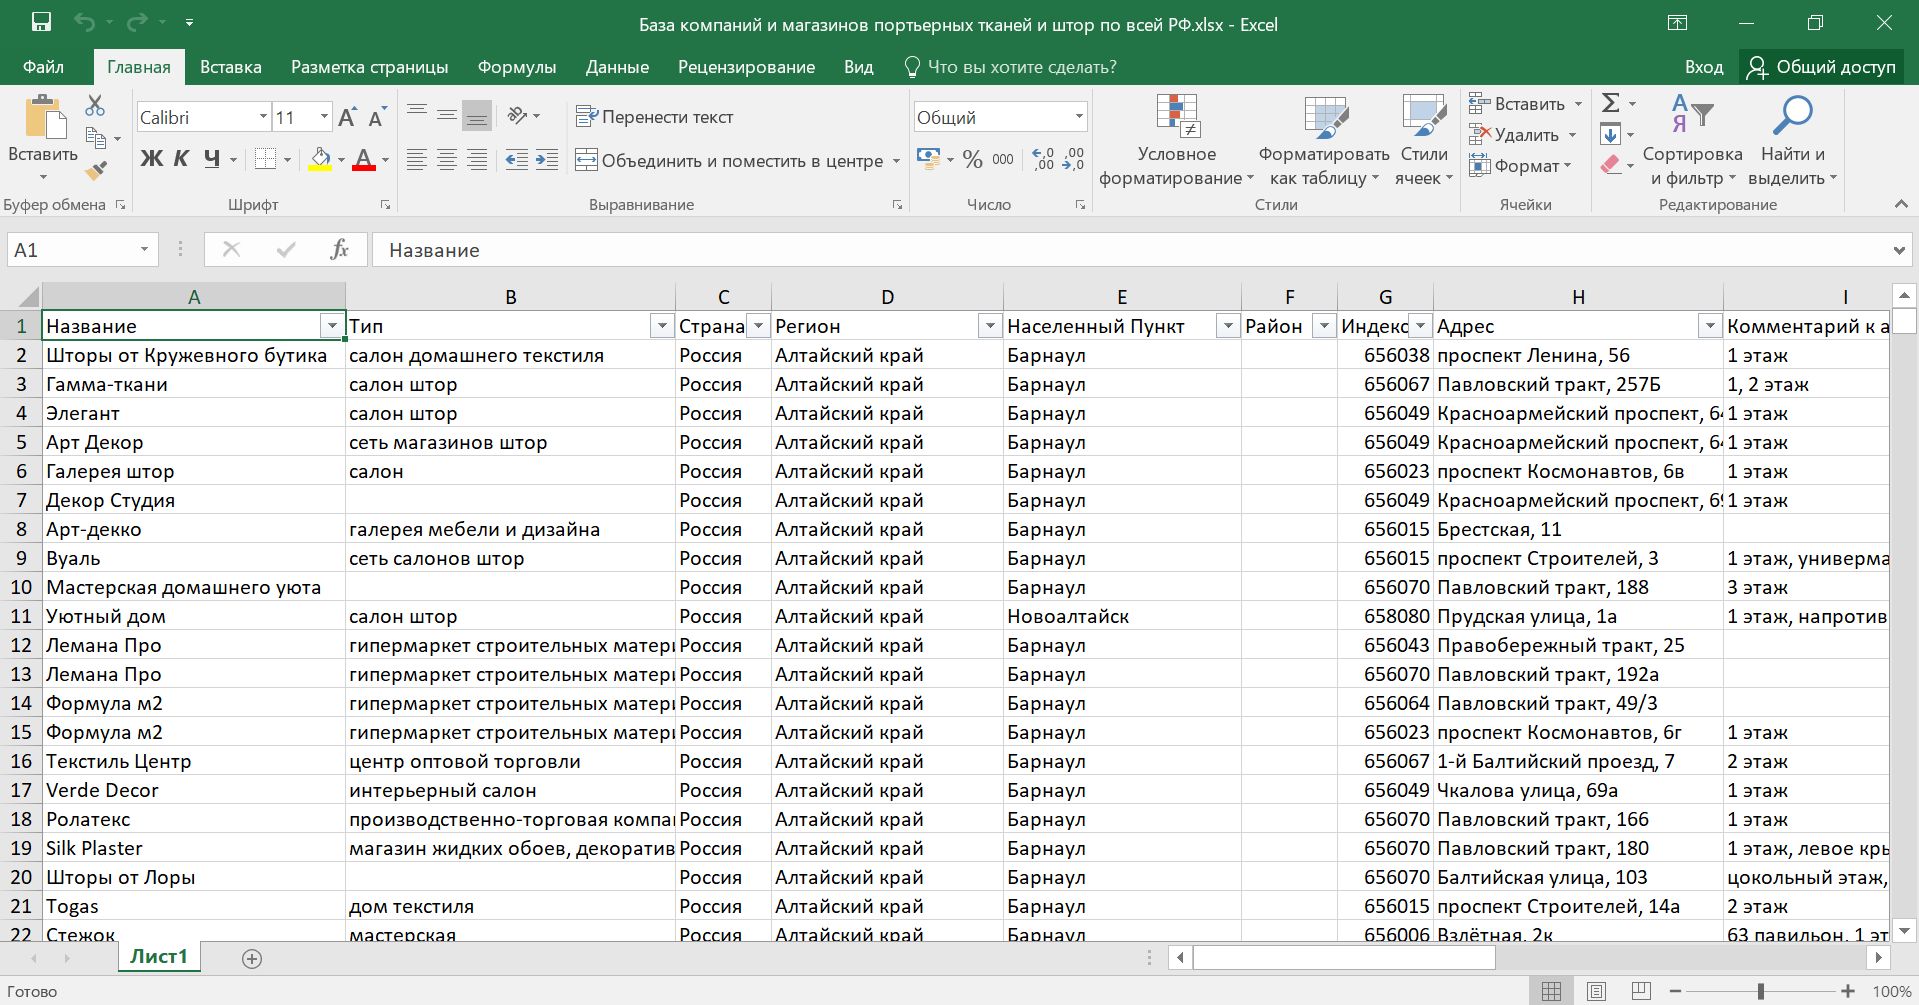Open the Файл menu
Screen dimensions: 1919x1005
[43, 67]
